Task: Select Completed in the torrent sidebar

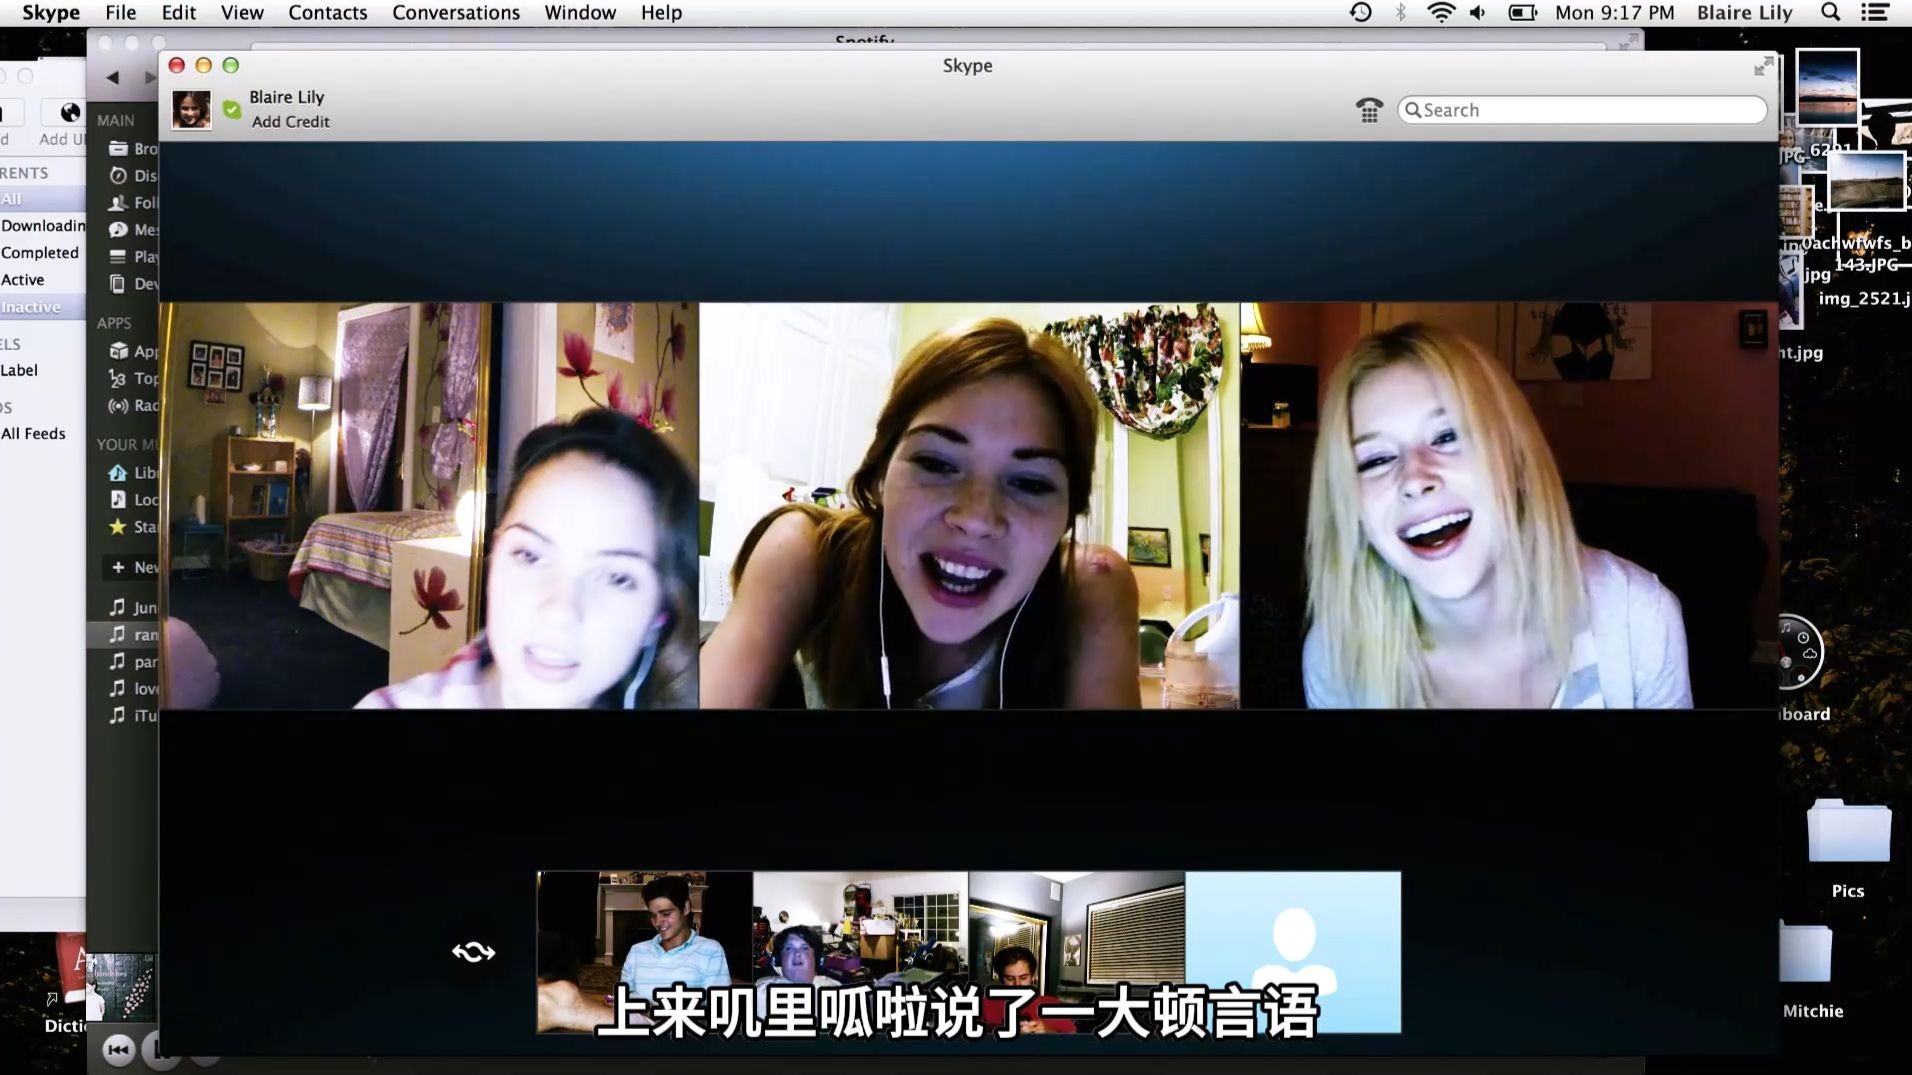Action: 40,253
